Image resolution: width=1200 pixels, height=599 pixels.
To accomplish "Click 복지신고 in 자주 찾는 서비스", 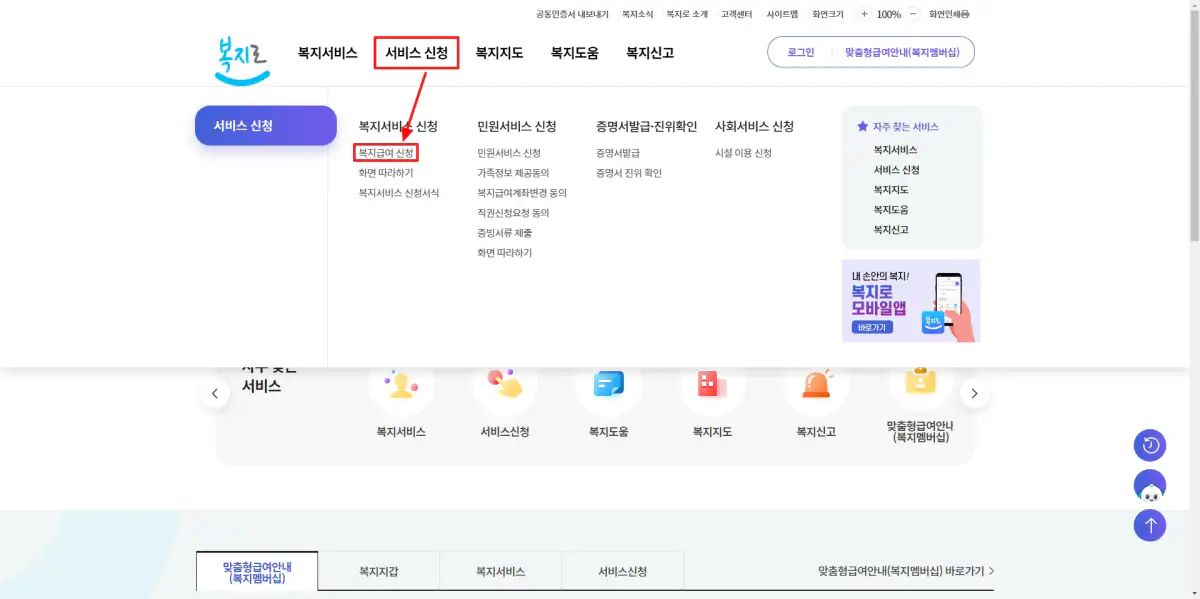I will click(x=891, y=229).
